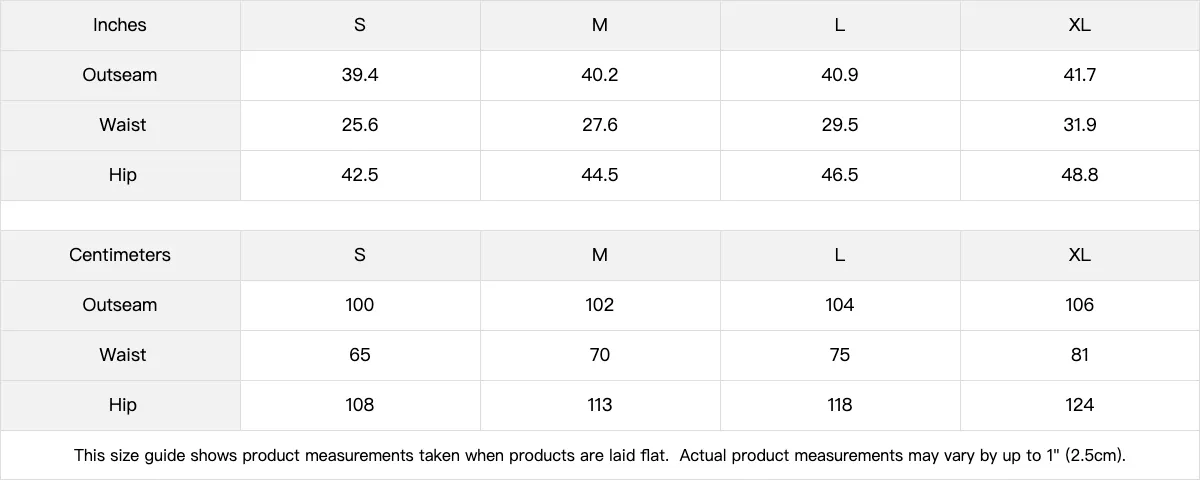Click the 100 outseam centimeter value
This screenshot has height=480, width=1200.
click(x=360, y=305)
